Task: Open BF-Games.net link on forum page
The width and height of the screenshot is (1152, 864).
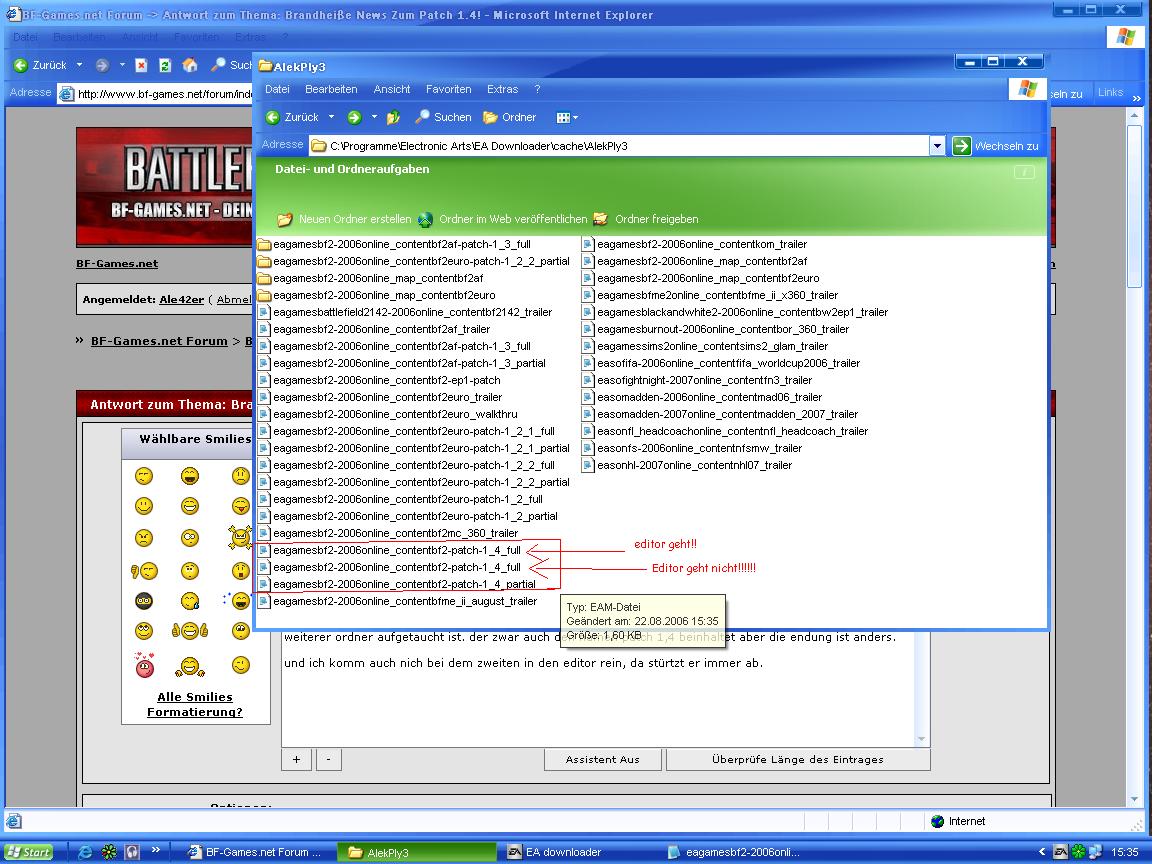Action: pyautogui.click(x=117, y=264)
